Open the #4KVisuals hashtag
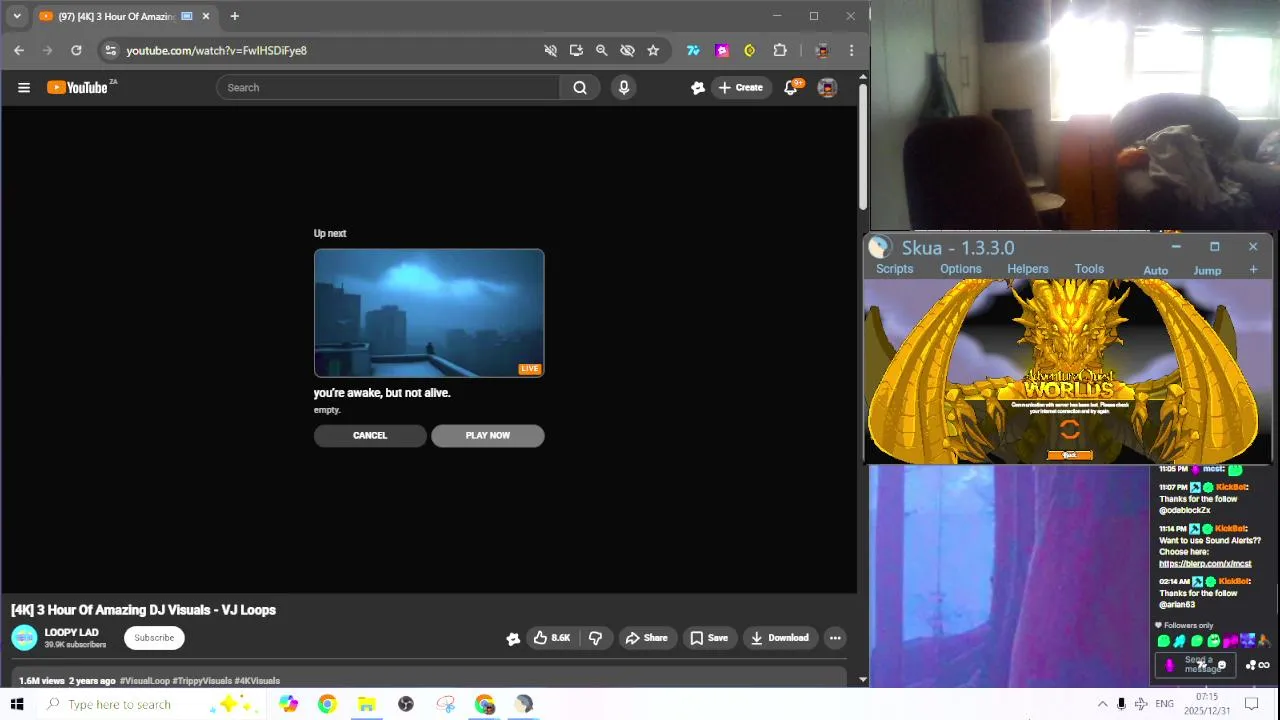 click(x=257, y=681)
